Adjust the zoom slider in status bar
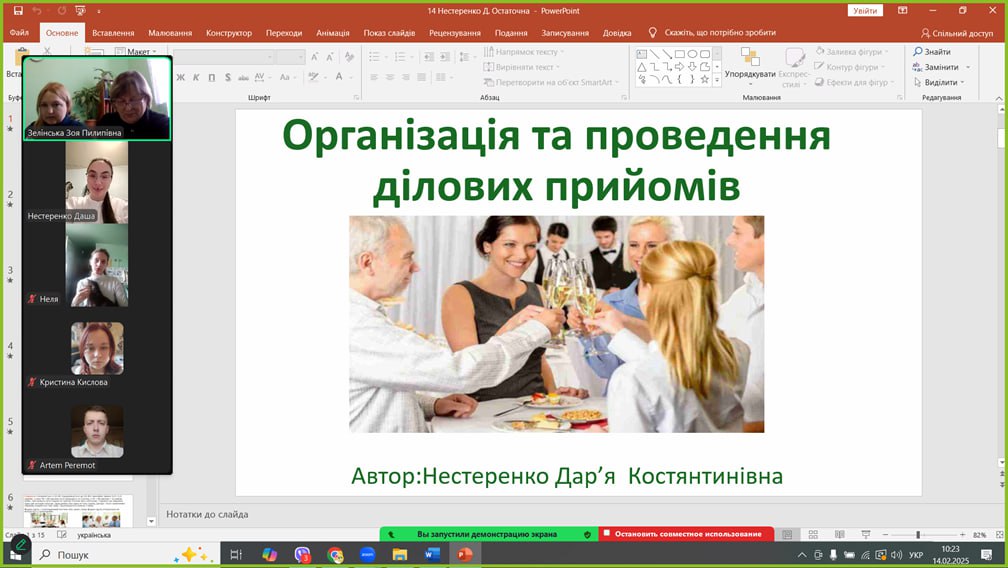 [x=918, y=535]
